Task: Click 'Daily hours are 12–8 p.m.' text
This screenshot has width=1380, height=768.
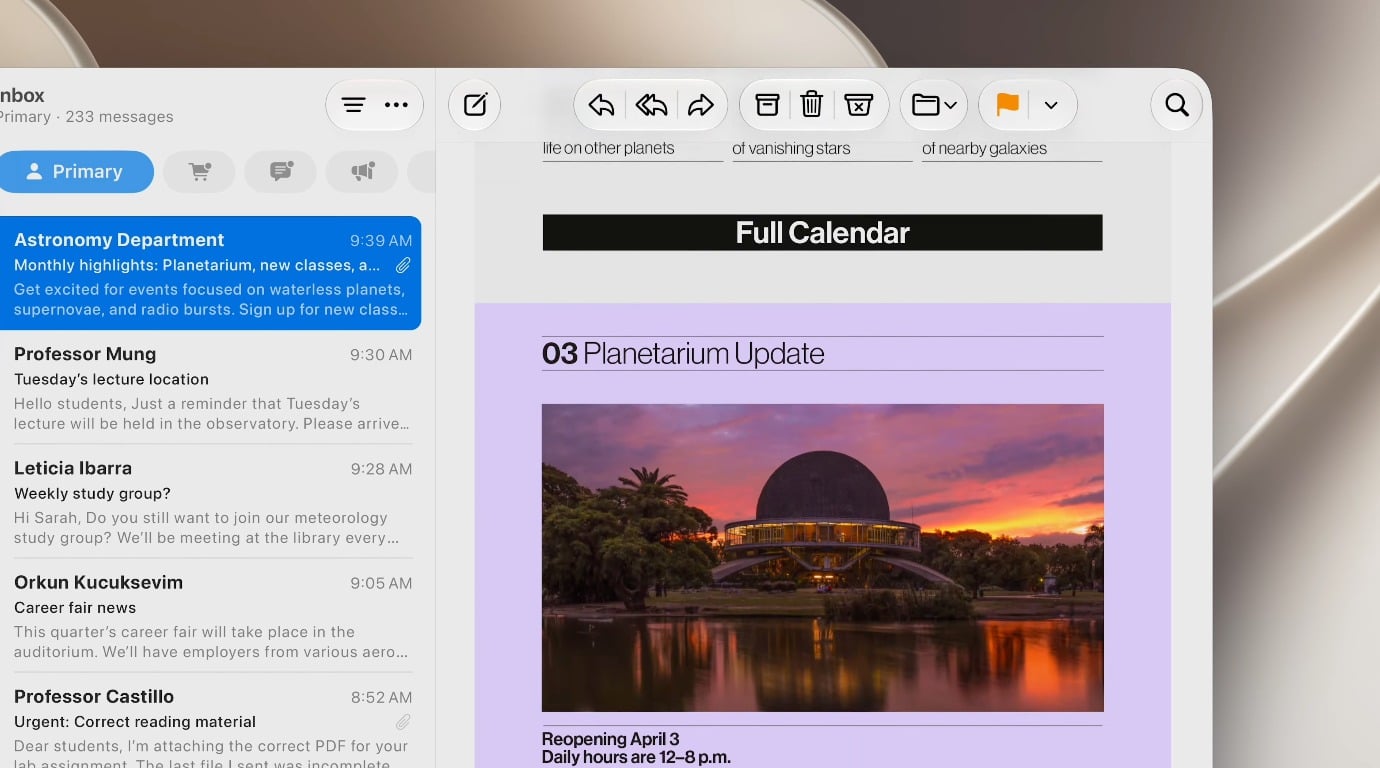Action: point(636,757)
